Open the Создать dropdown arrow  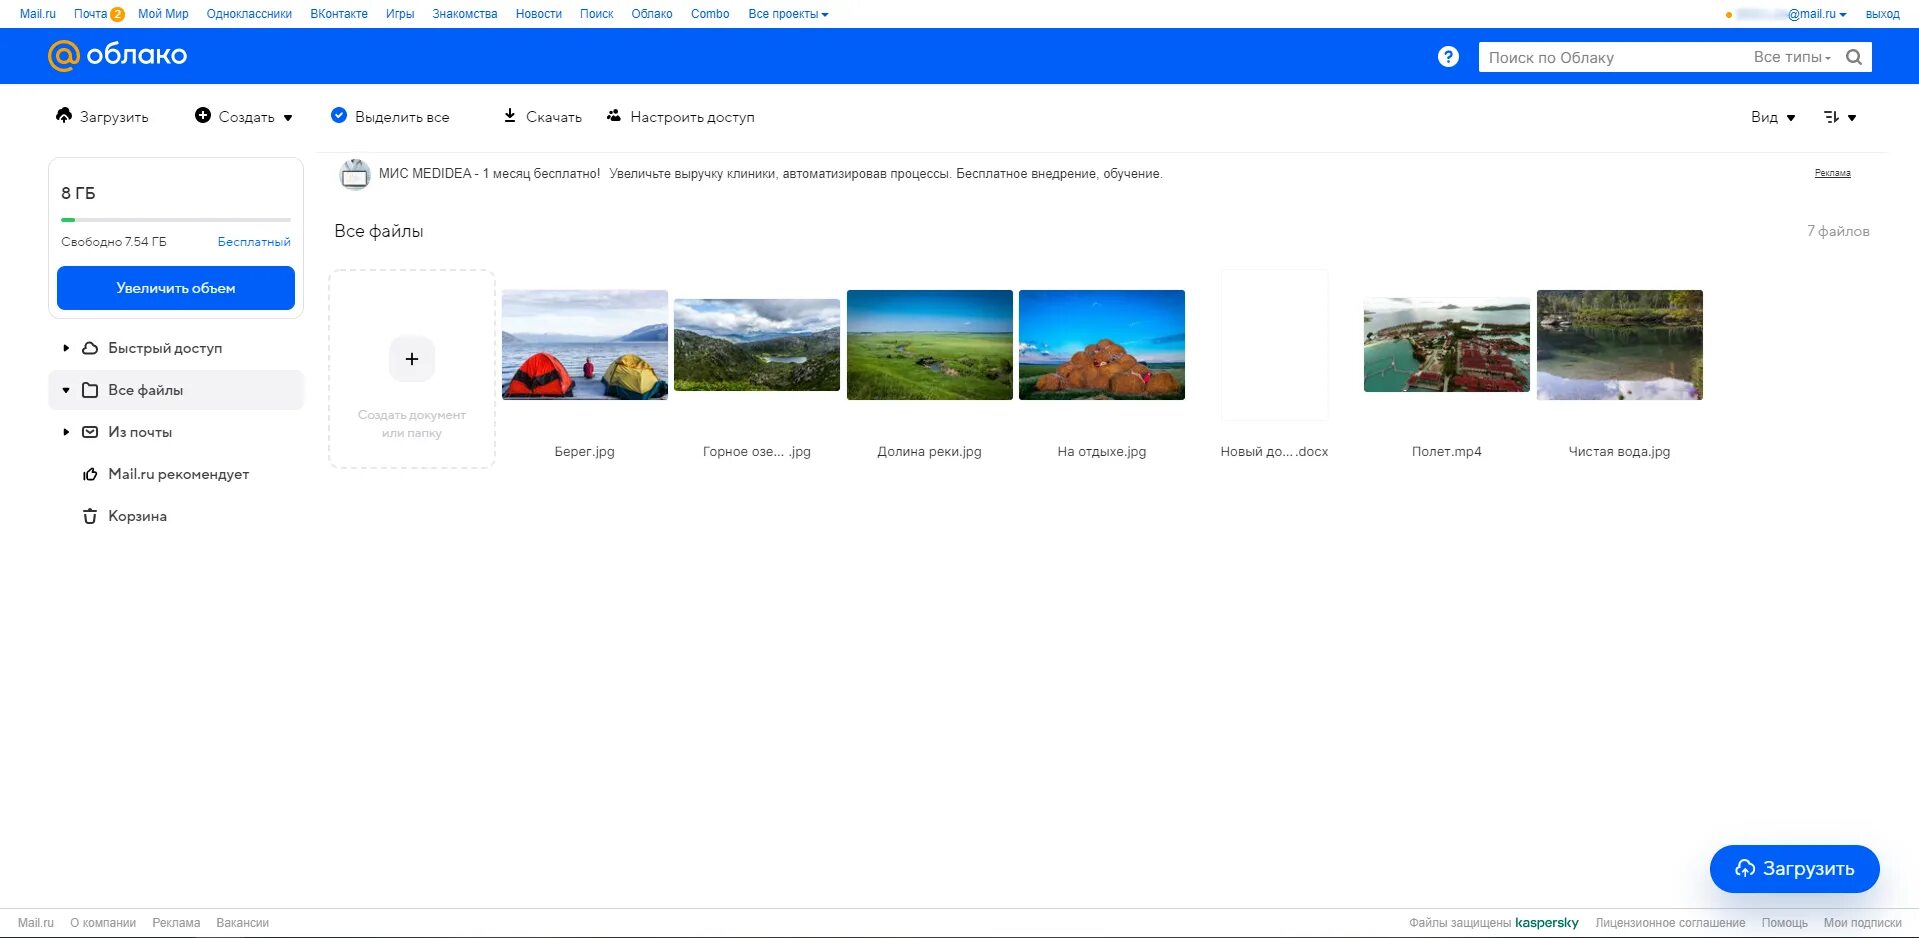[x=288, y=118]
